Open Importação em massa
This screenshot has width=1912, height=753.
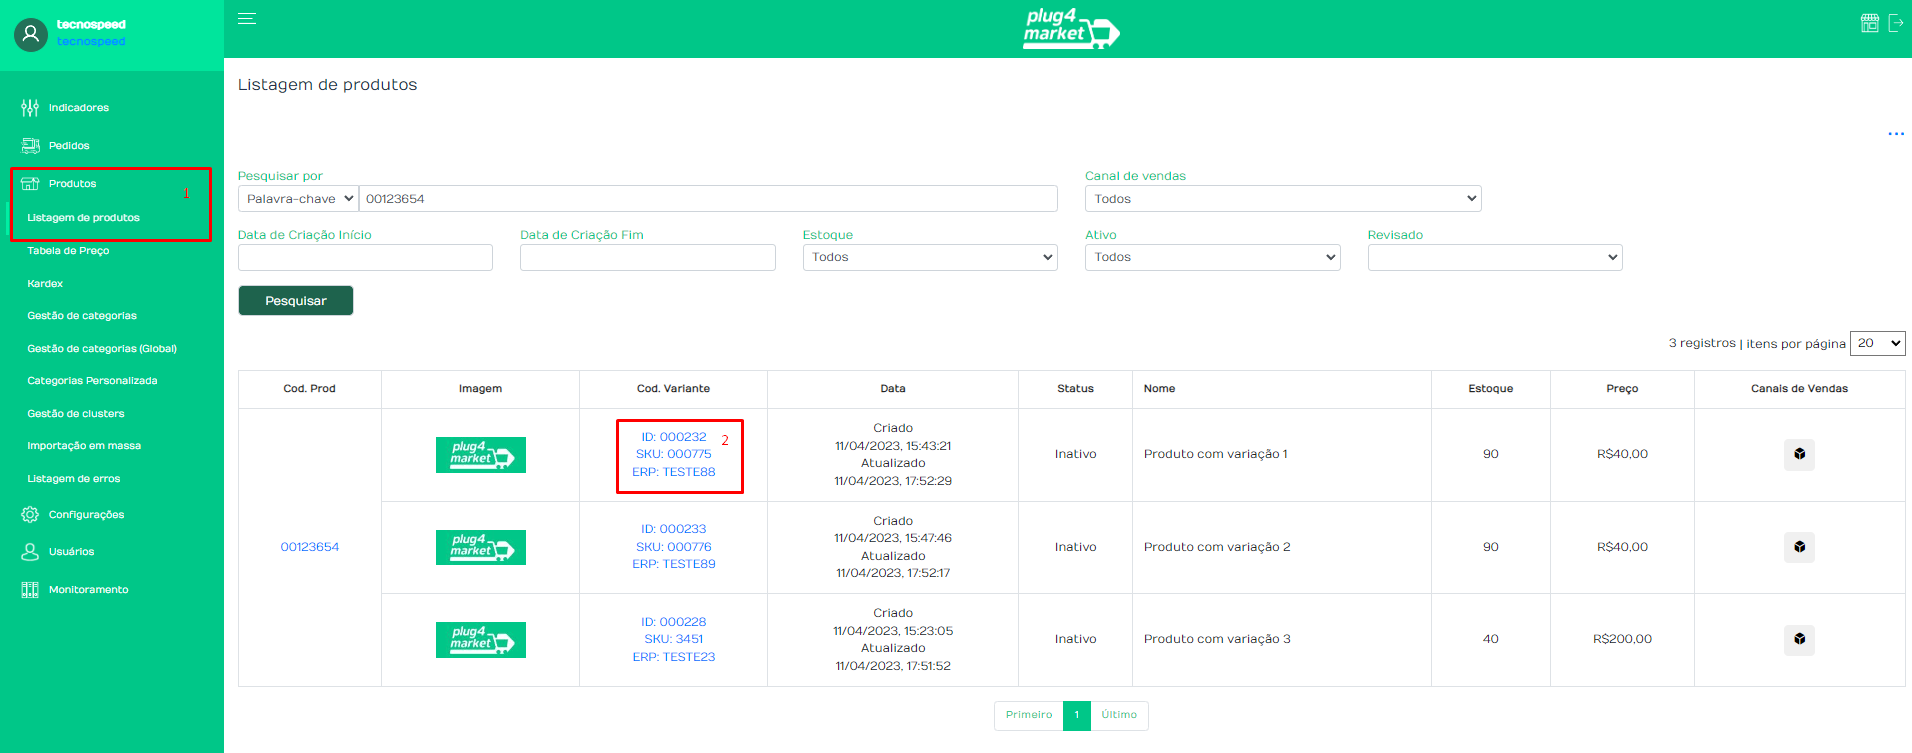pyautogui.click(x=84, y=446)
